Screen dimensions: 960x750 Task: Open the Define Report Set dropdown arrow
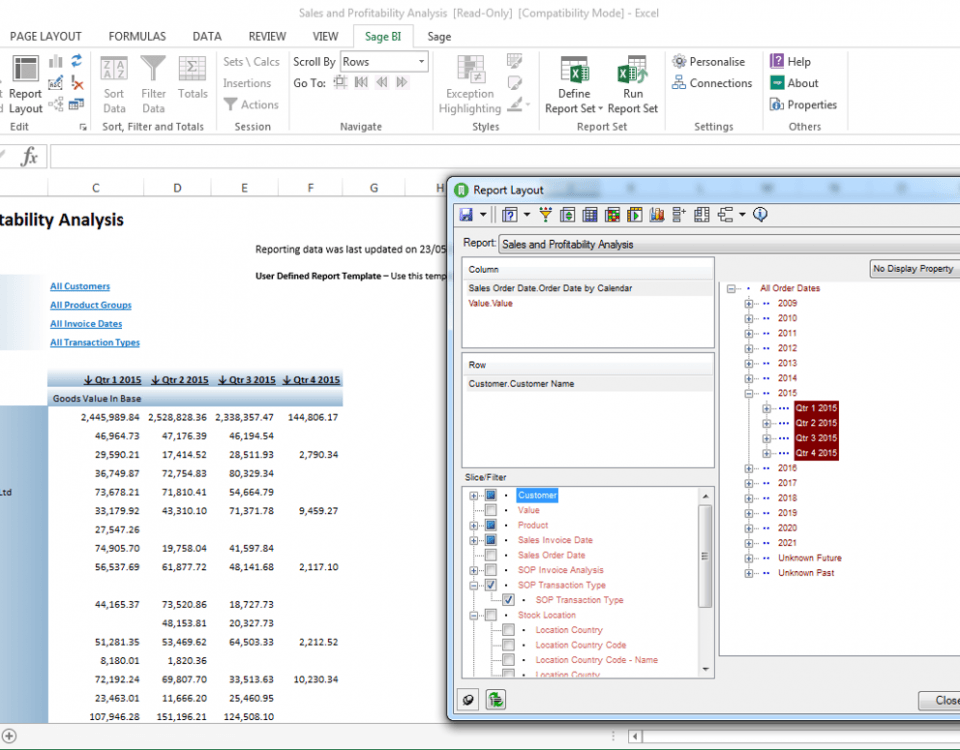pos(601,108)
